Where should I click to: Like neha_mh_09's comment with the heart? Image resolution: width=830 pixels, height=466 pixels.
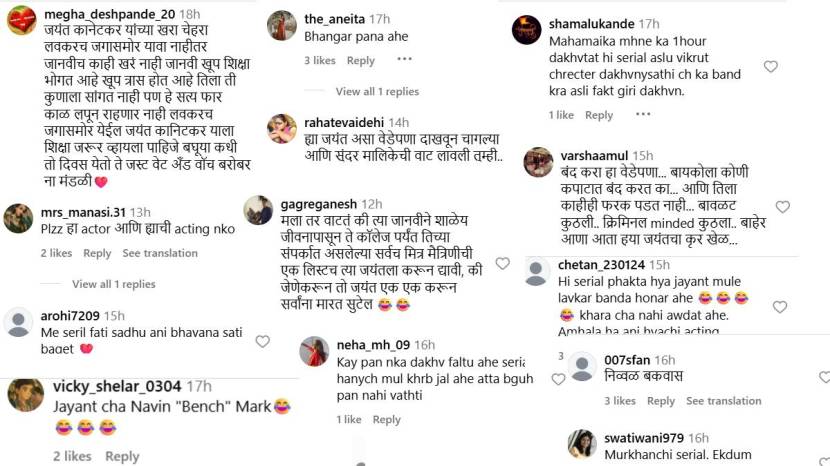coord(558,379)
